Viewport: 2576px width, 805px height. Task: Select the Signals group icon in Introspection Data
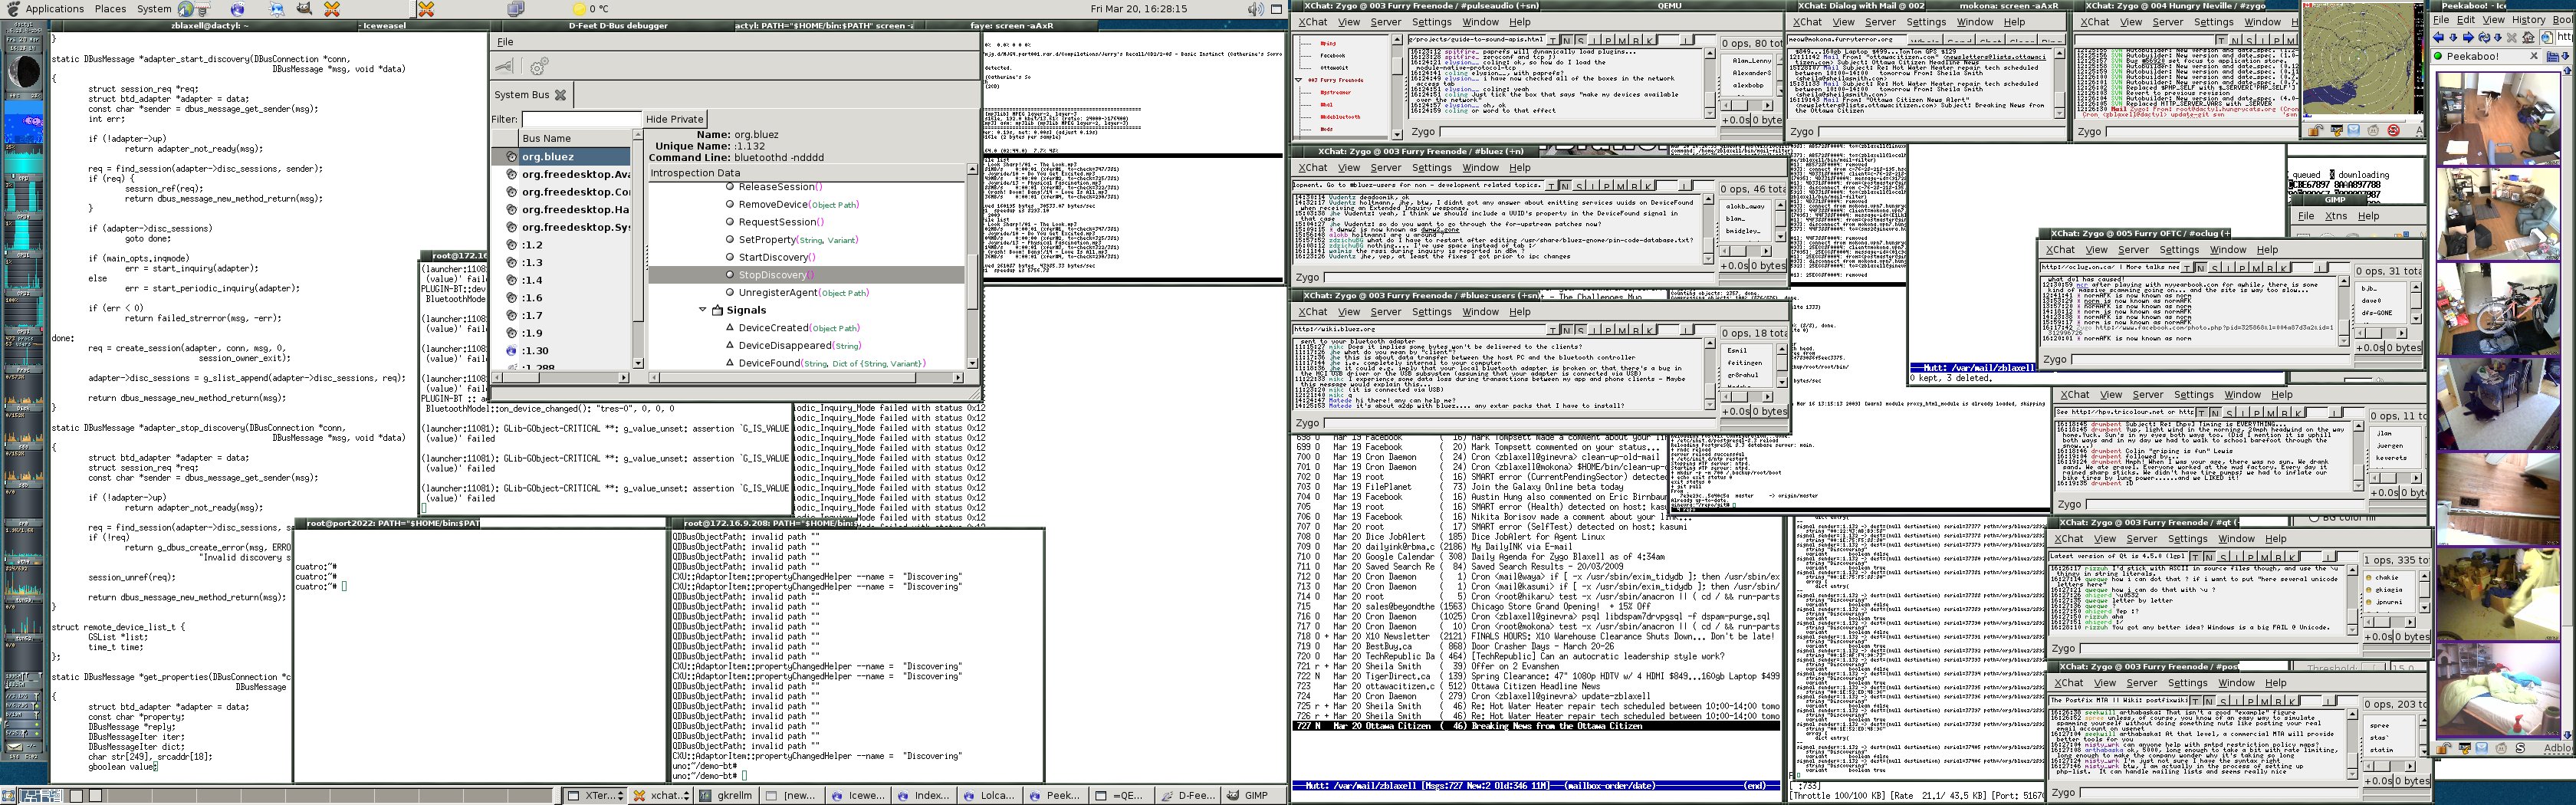(716, 310)
